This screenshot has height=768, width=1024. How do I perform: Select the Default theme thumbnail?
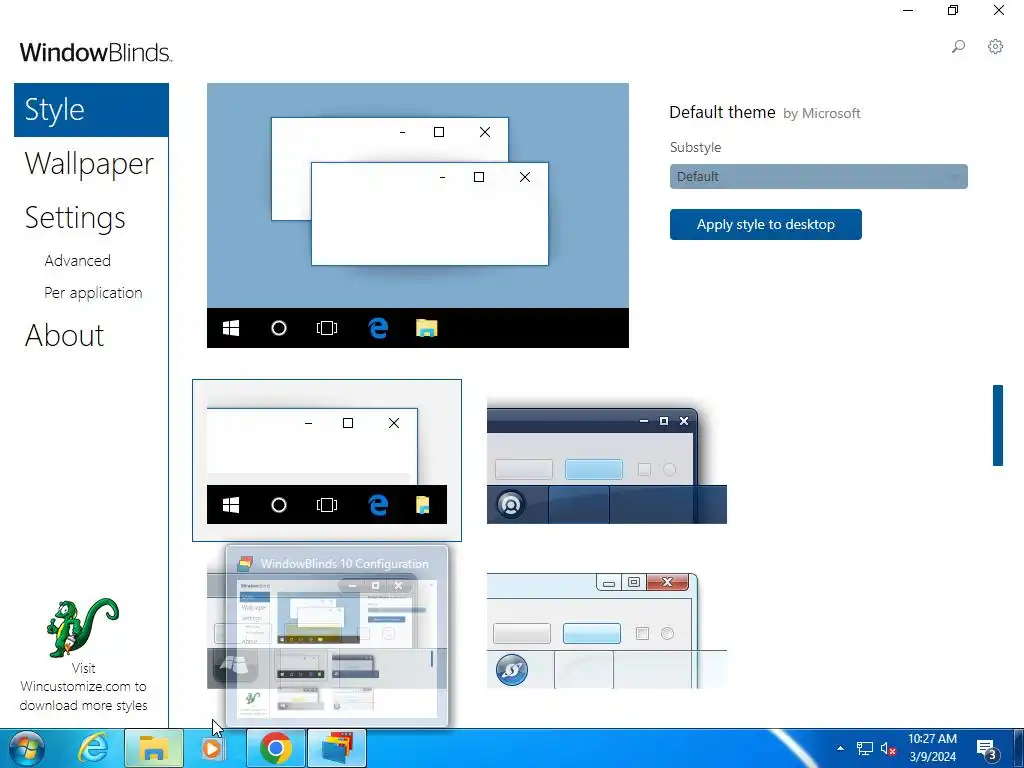[327, 460]
